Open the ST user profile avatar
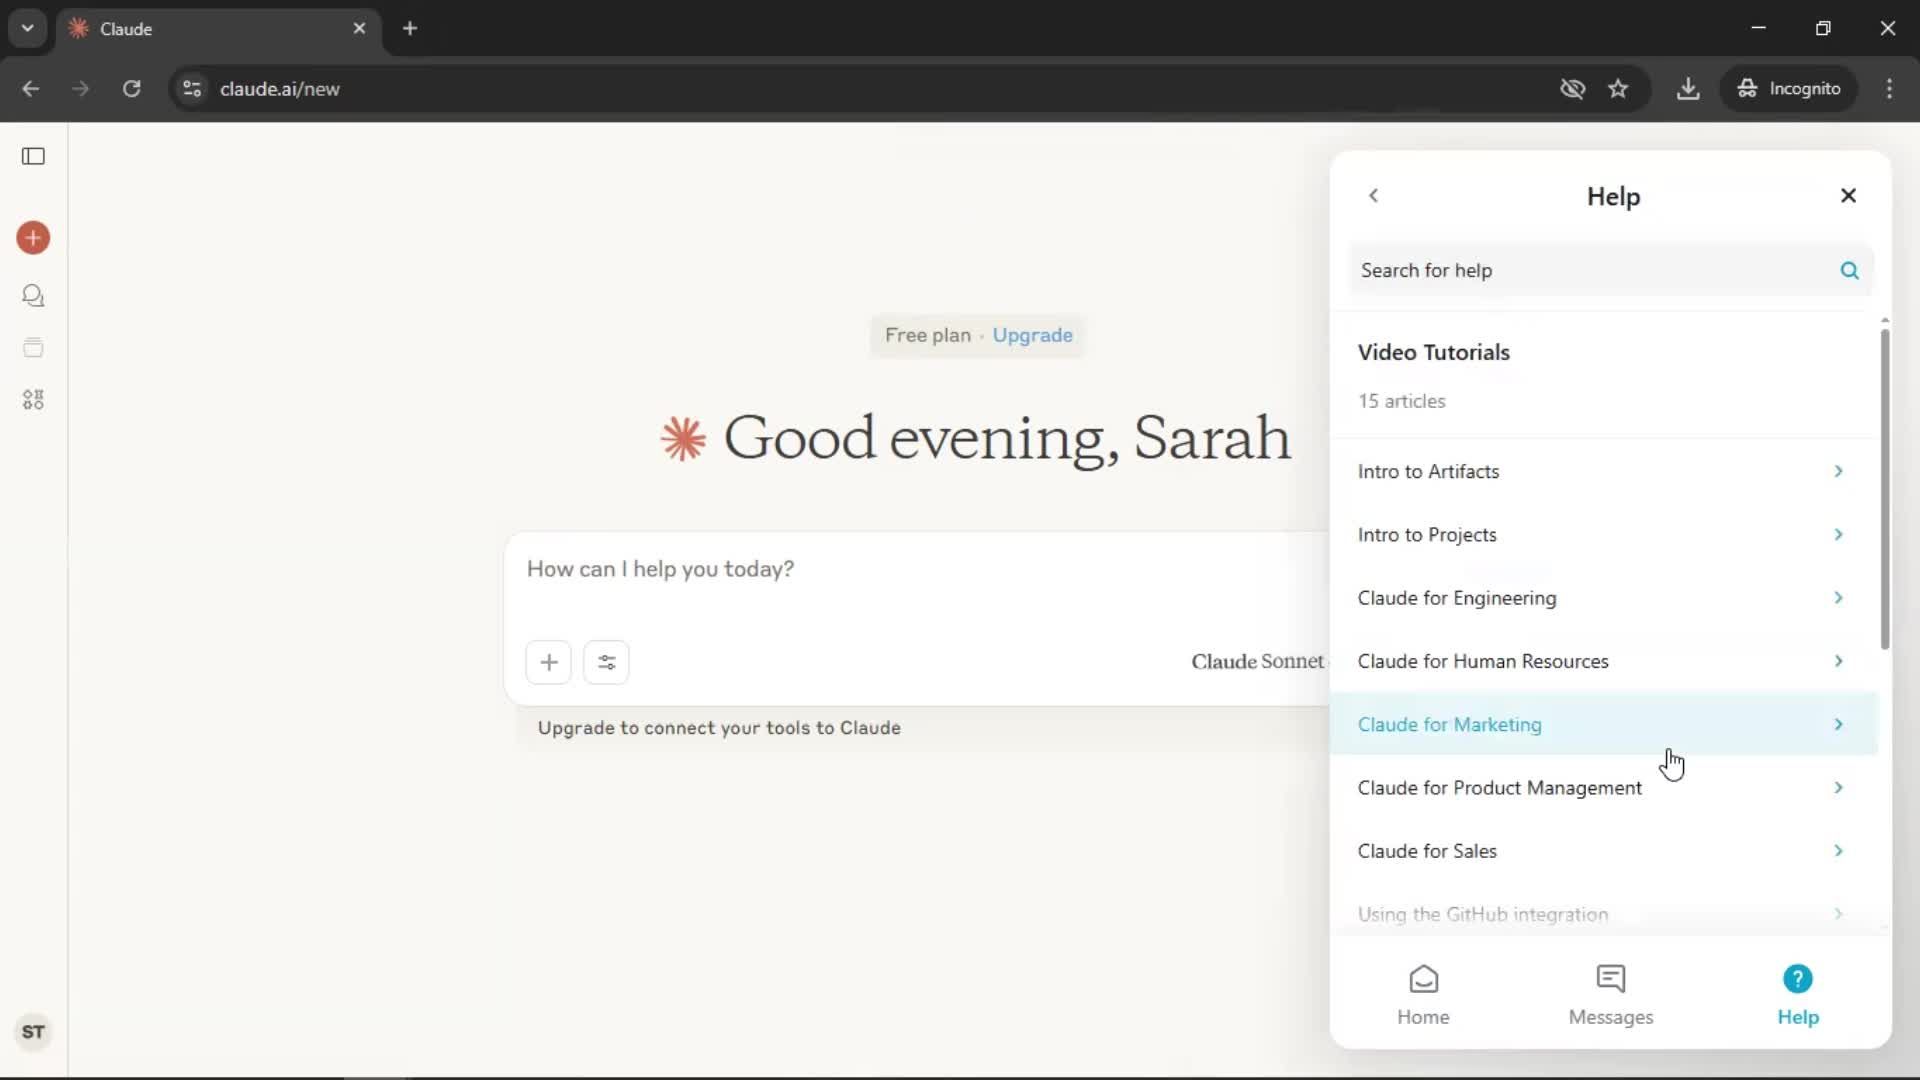This screenshot has width=1920, height=1080. tap(33, 1032)
